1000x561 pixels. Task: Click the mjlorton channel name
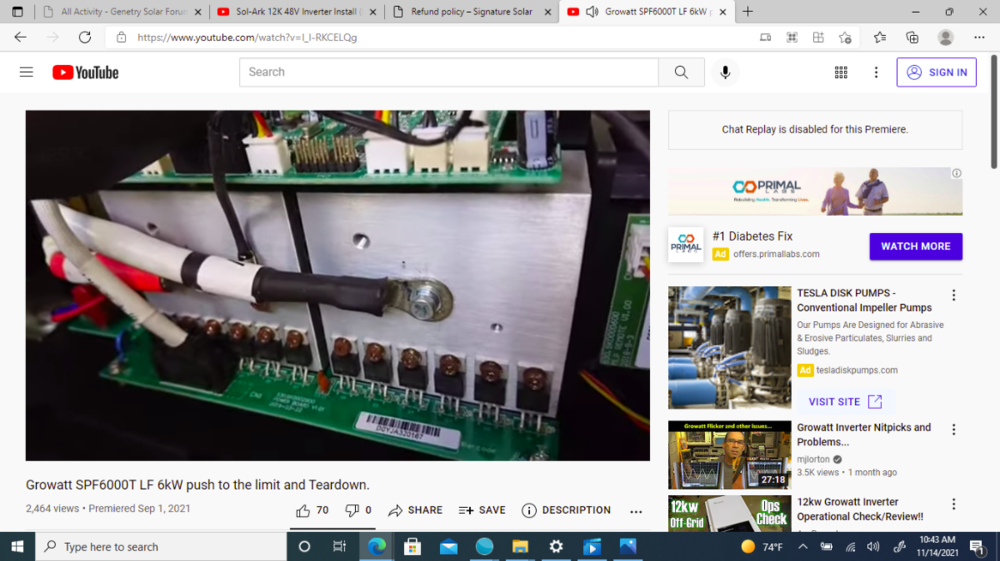pos(813,459)
